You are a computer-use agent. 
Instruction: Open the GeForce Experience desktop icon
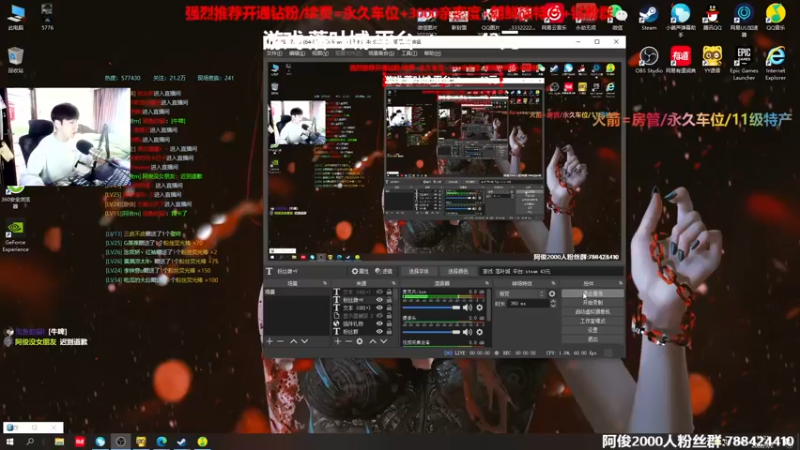point(15,236)
